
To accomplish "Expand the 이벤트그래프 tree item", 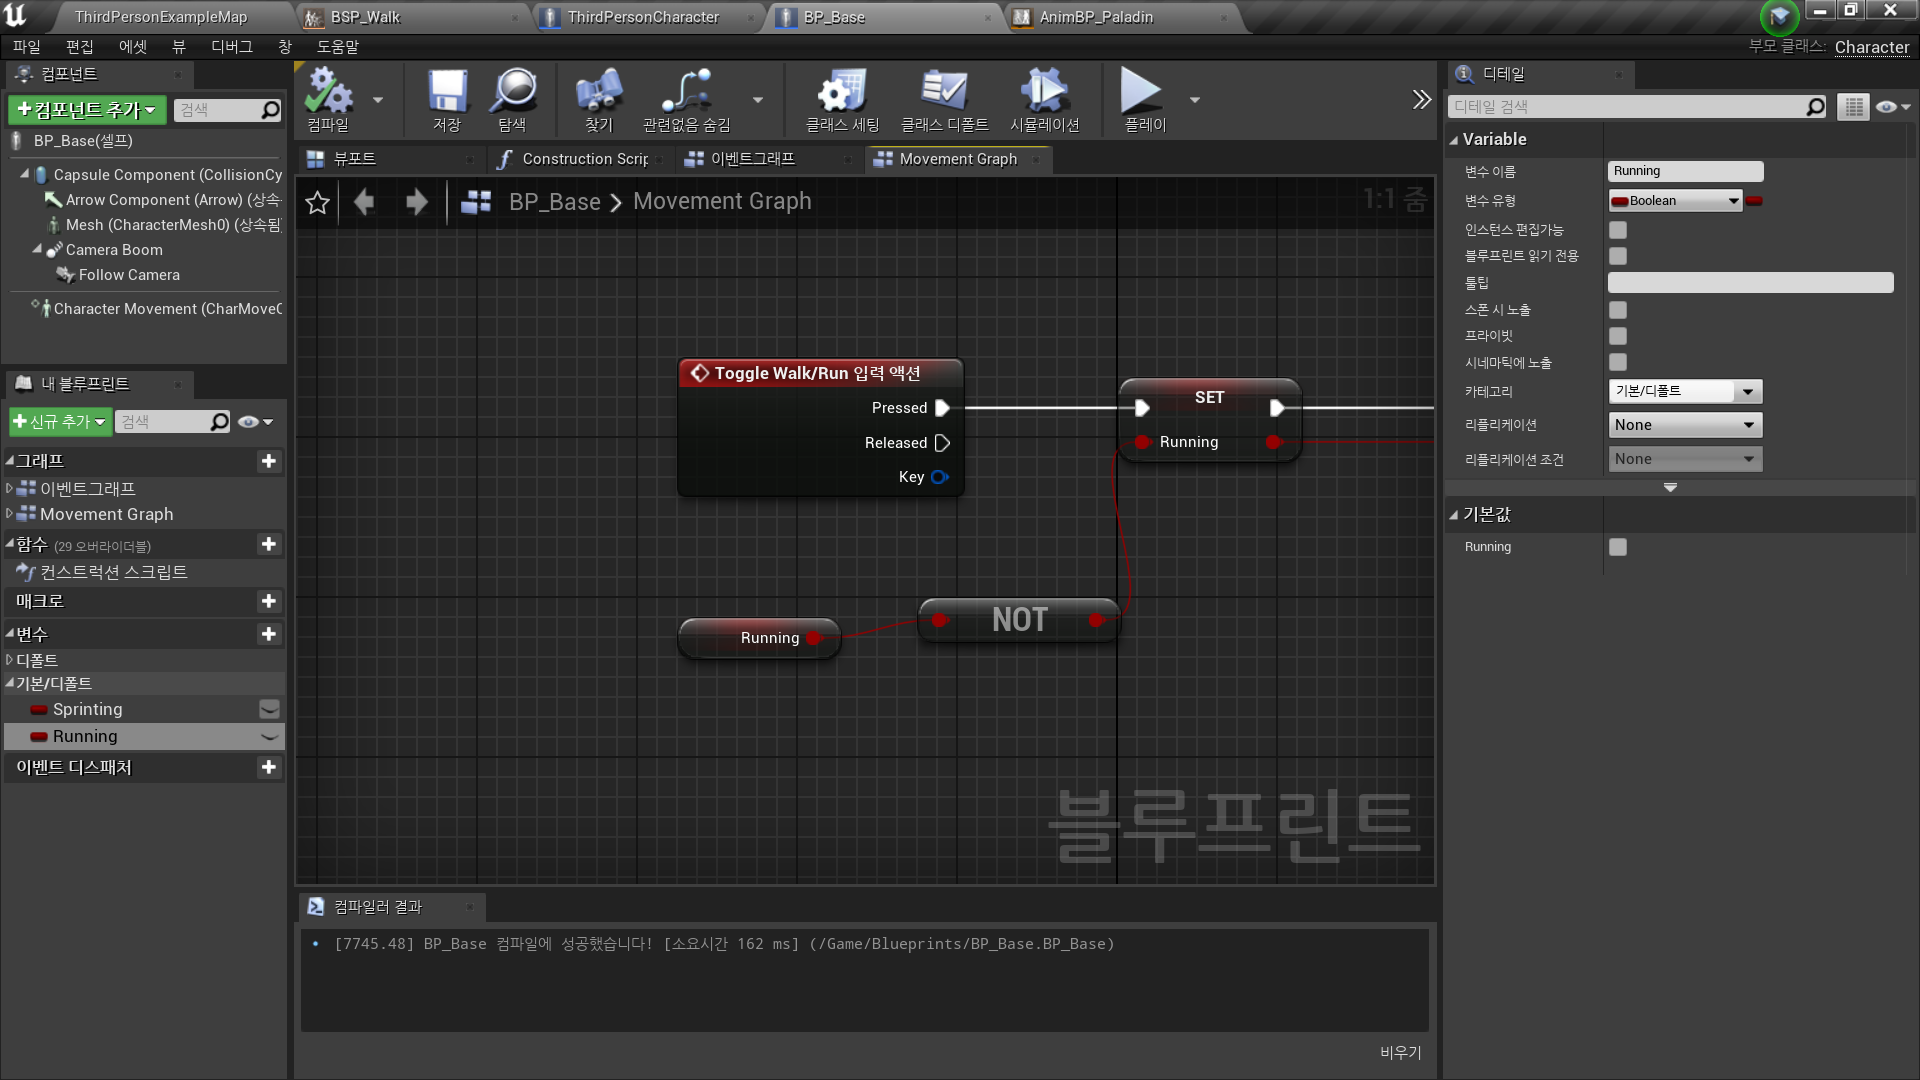I will click(9, 488).
